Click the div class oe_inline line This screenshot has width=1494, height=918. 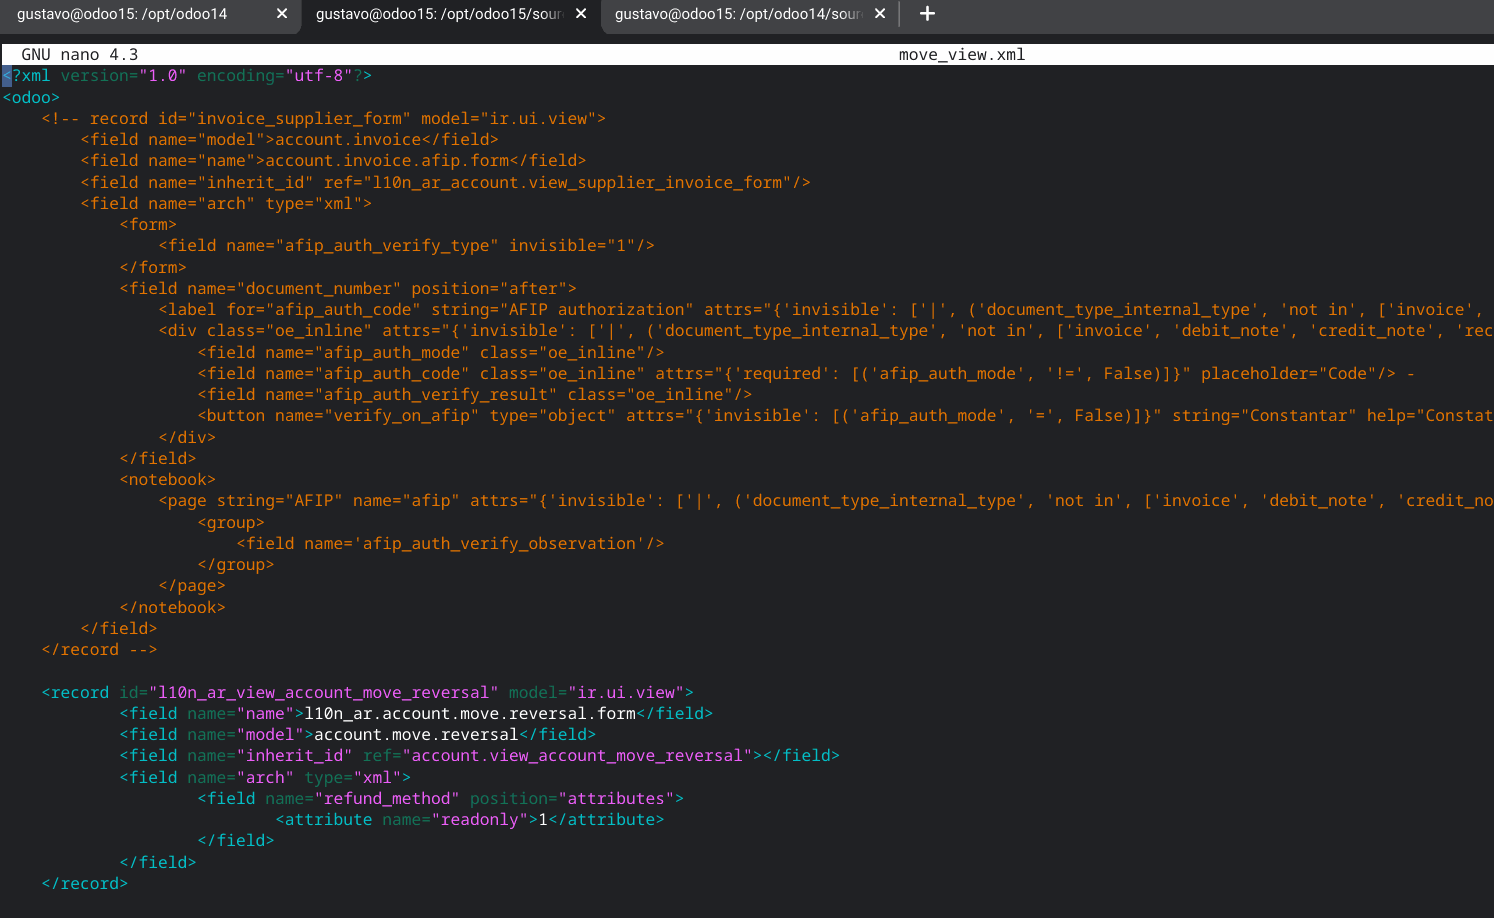[825, 331]
